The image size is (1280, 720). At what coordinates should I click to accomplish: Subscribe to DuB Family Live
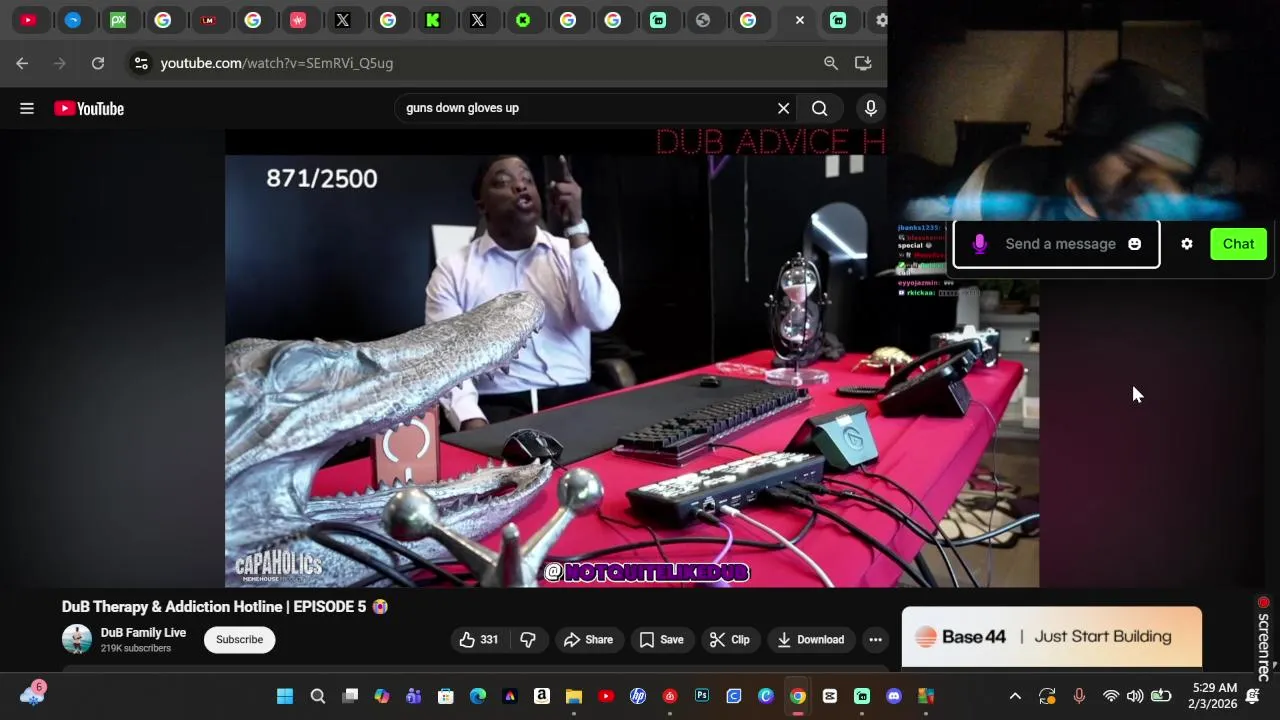(239, 640)
